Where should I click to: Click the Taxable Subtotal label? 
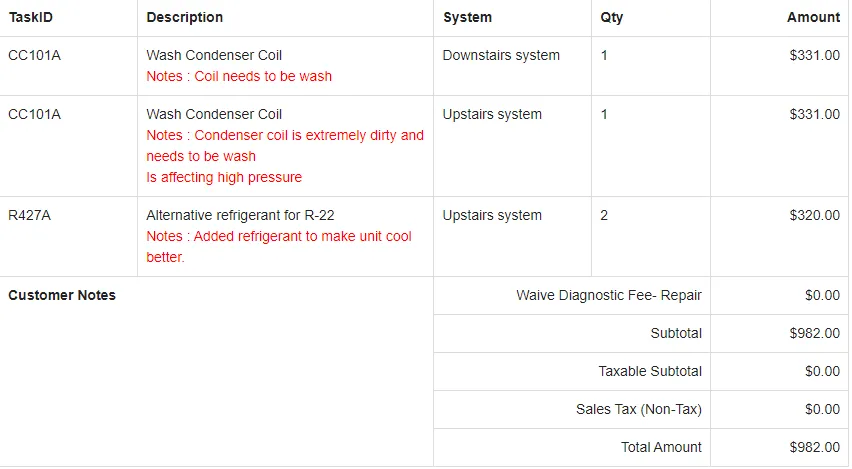pyautogui.click(x=650, y=371)
